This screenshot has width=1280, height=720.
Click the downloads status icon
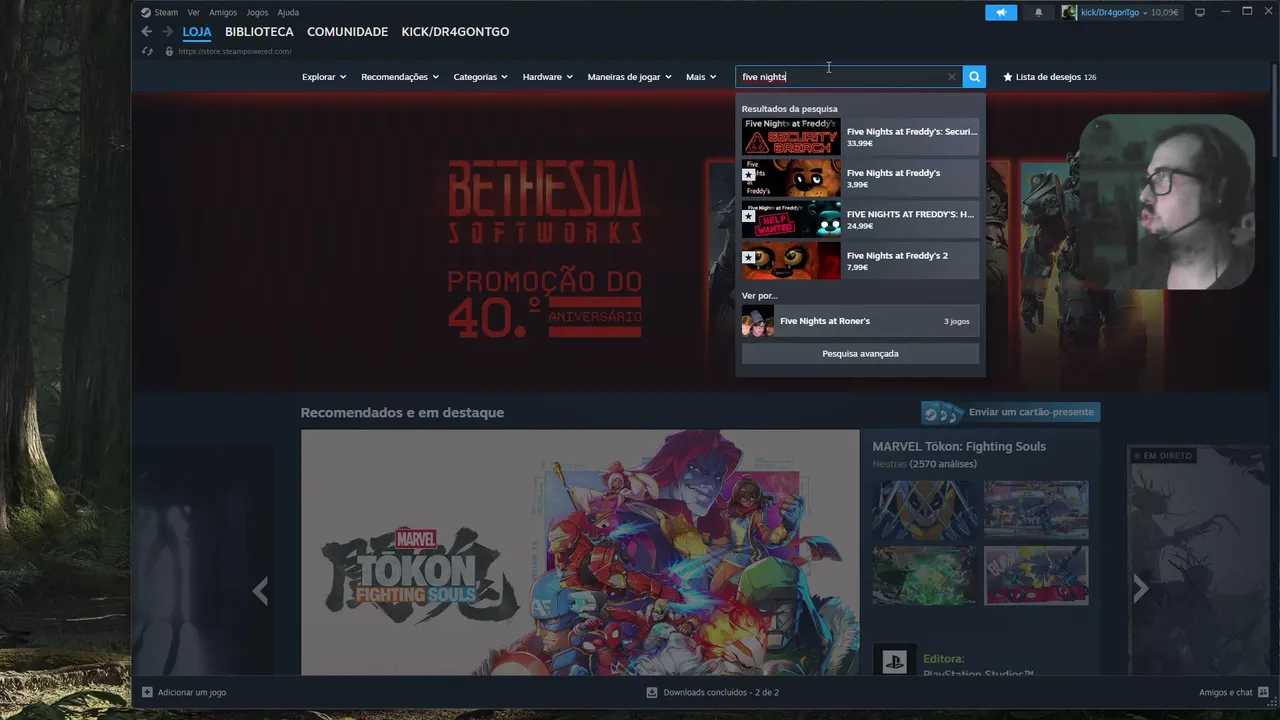[652, 692]
